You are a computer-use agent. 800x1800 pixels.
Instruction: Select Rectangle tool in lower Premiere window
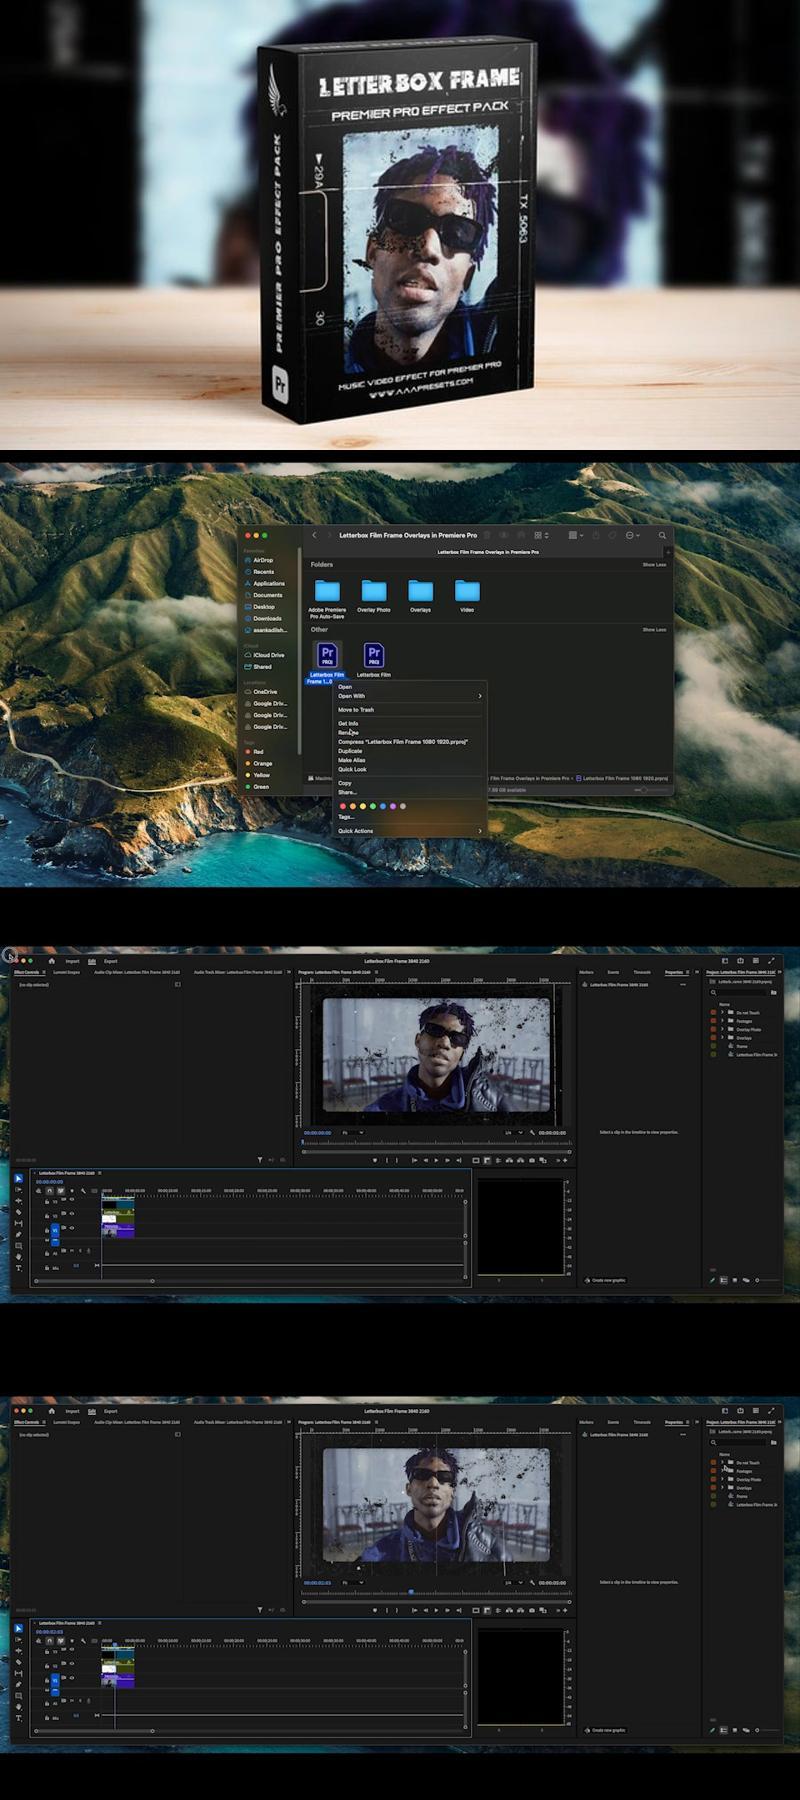[18, 1695]
